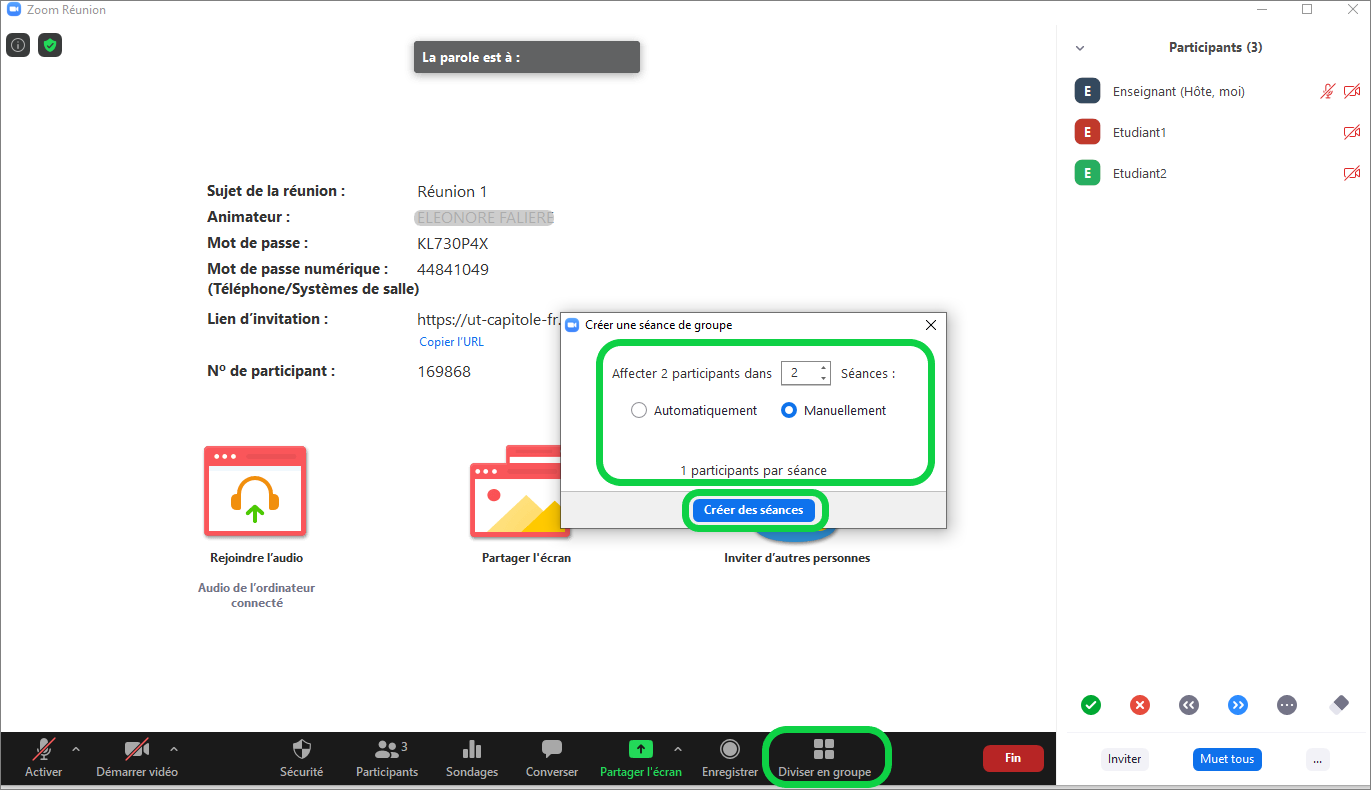The height and width of the screenshot is (790, 1371).
Task: Click gray slow-down rewind reaction
Action: coord(1188,705)
